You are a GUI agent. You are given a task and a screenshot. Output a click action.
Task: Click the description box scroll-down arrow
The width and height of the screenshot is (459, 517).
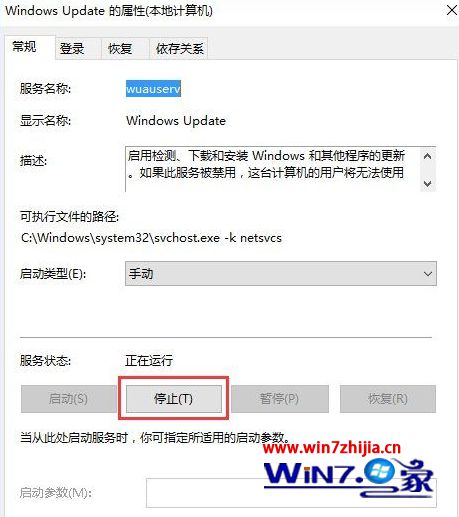tap(428, 183)
